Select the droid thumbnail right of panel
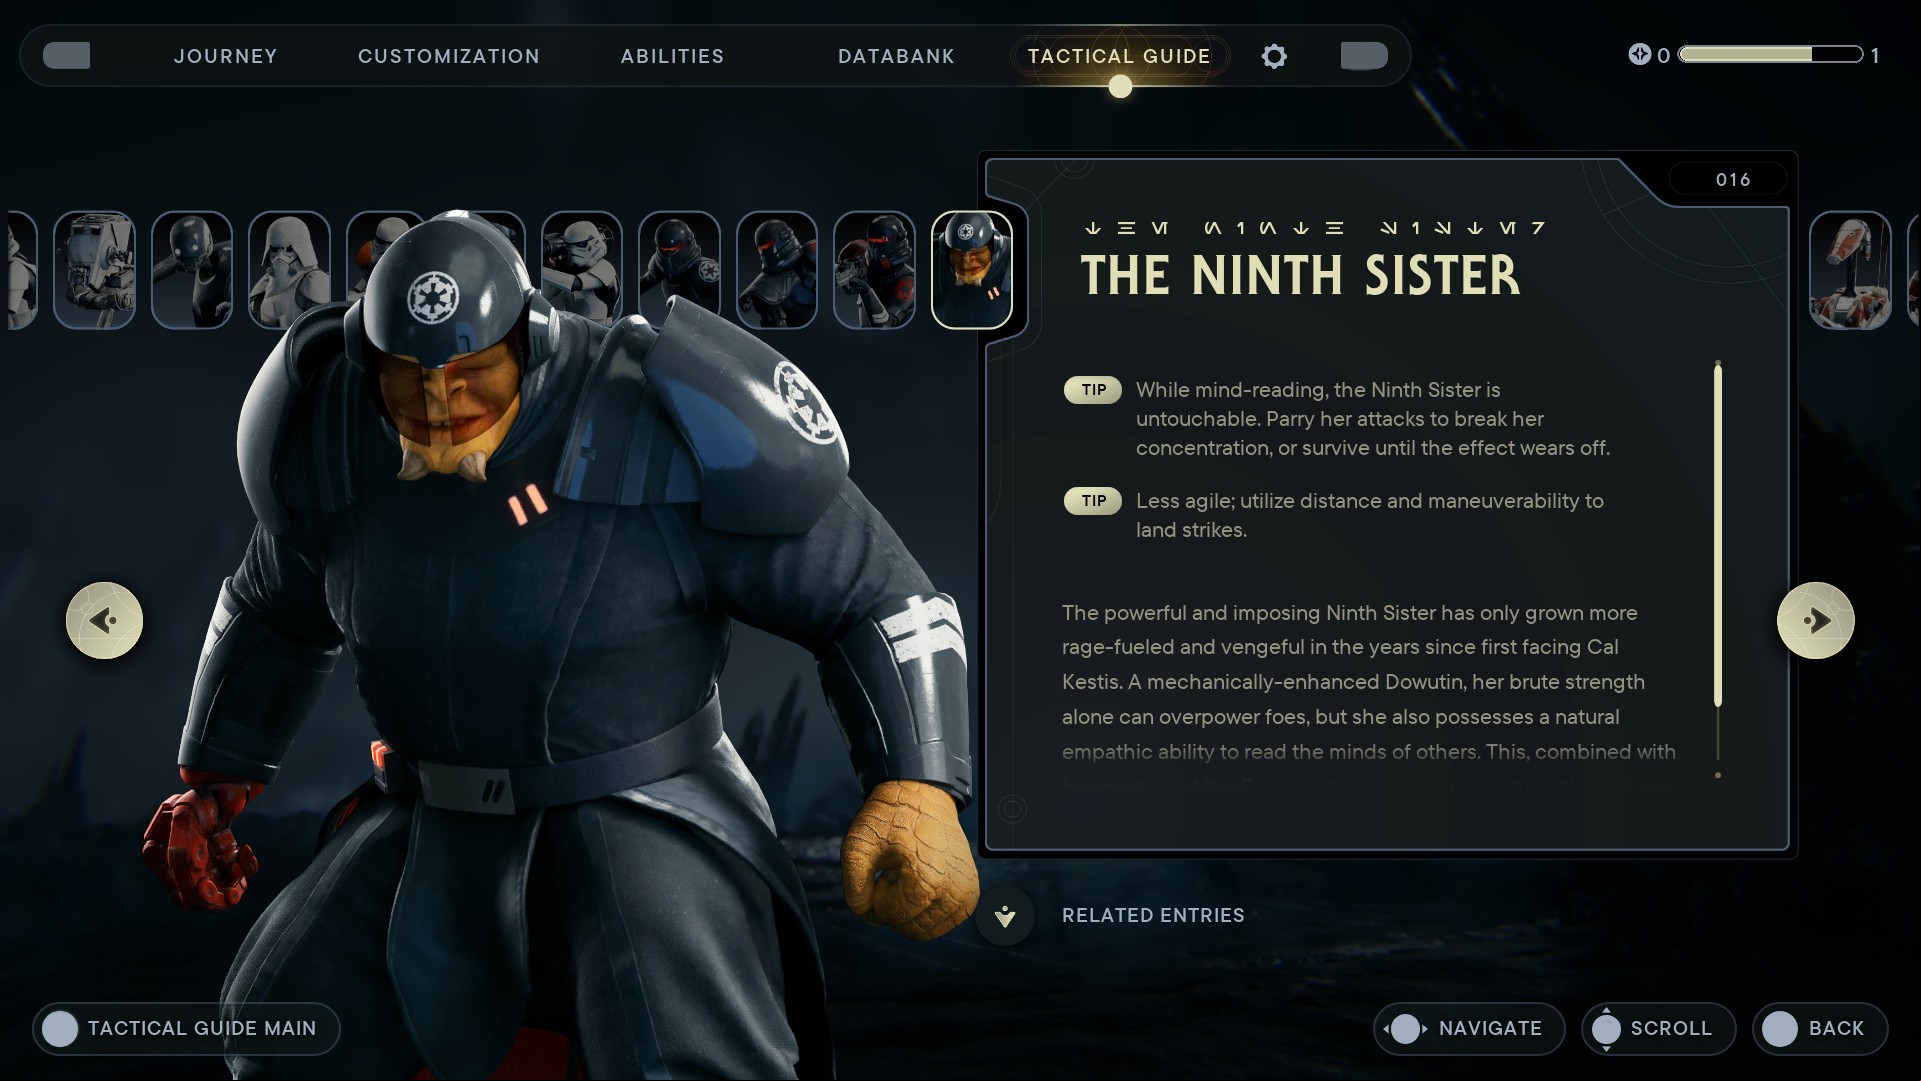 1850,270
